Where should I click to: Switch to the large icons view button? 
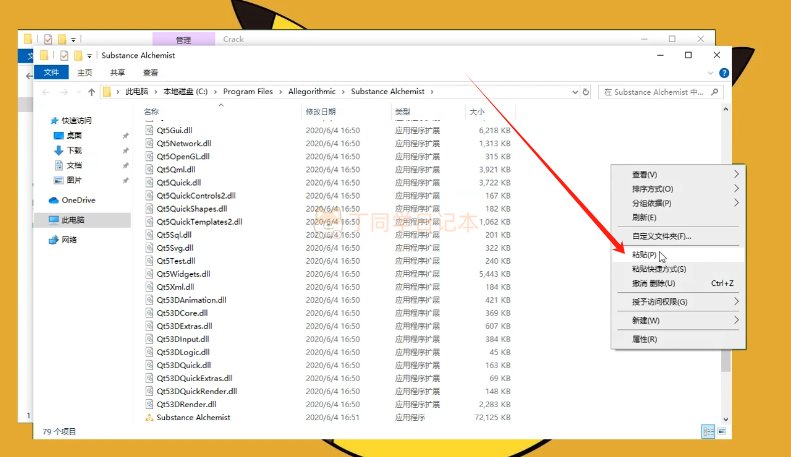point(720,431)
